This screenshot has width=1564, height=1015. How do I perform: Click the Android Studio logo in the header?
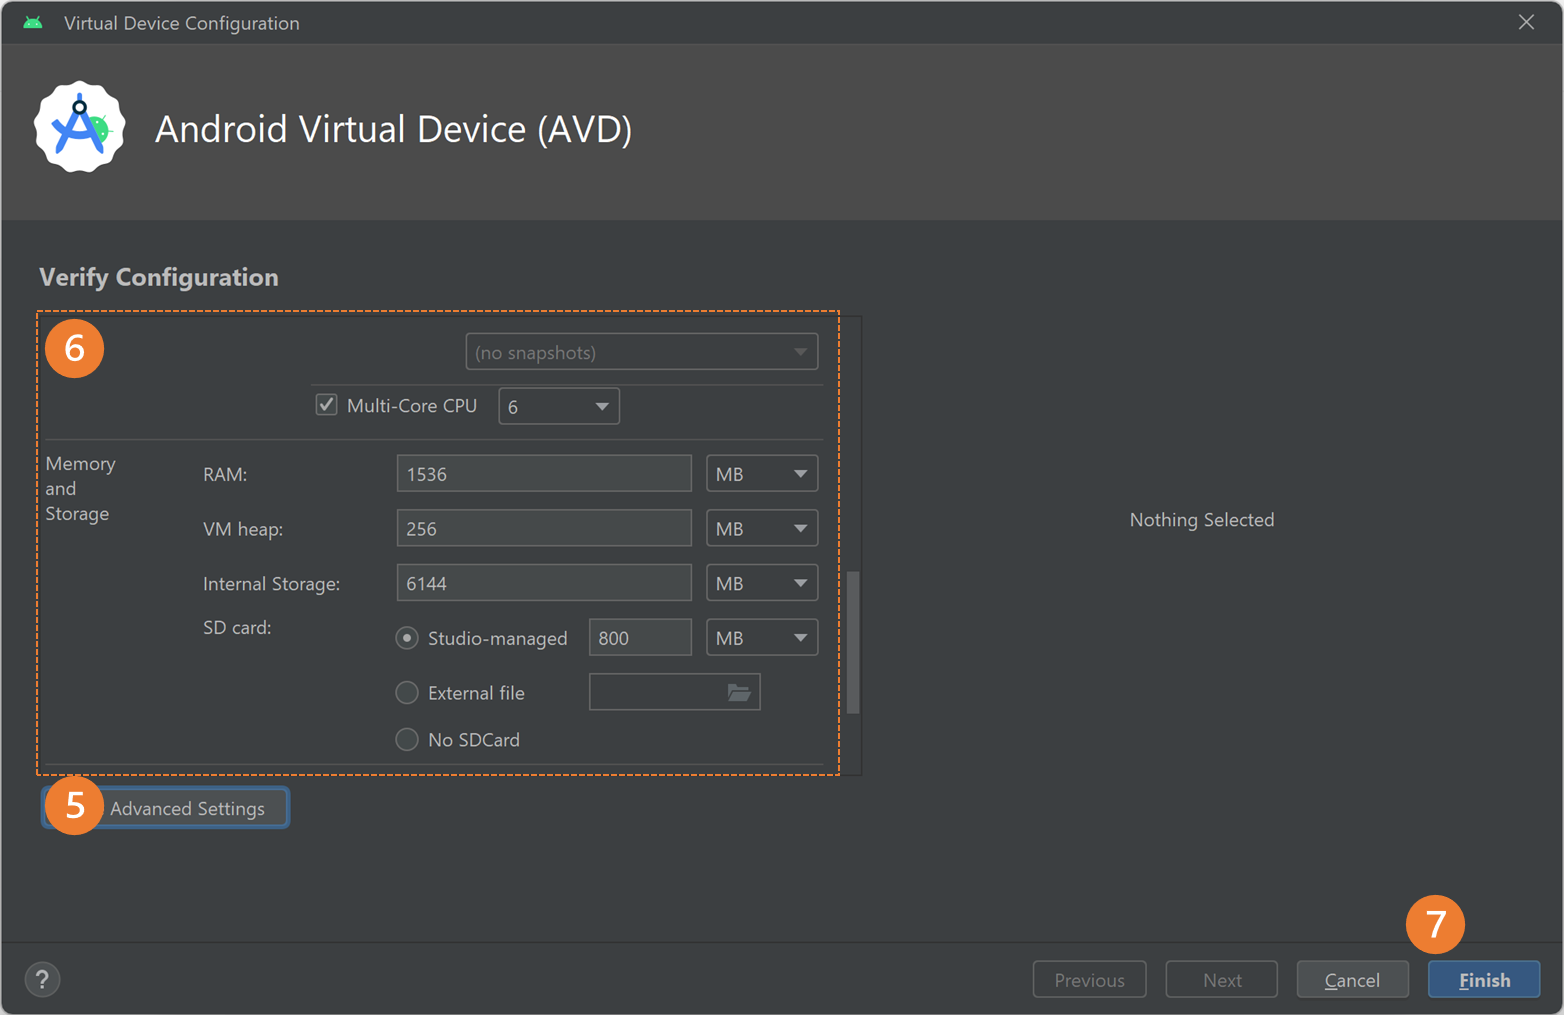80,127
